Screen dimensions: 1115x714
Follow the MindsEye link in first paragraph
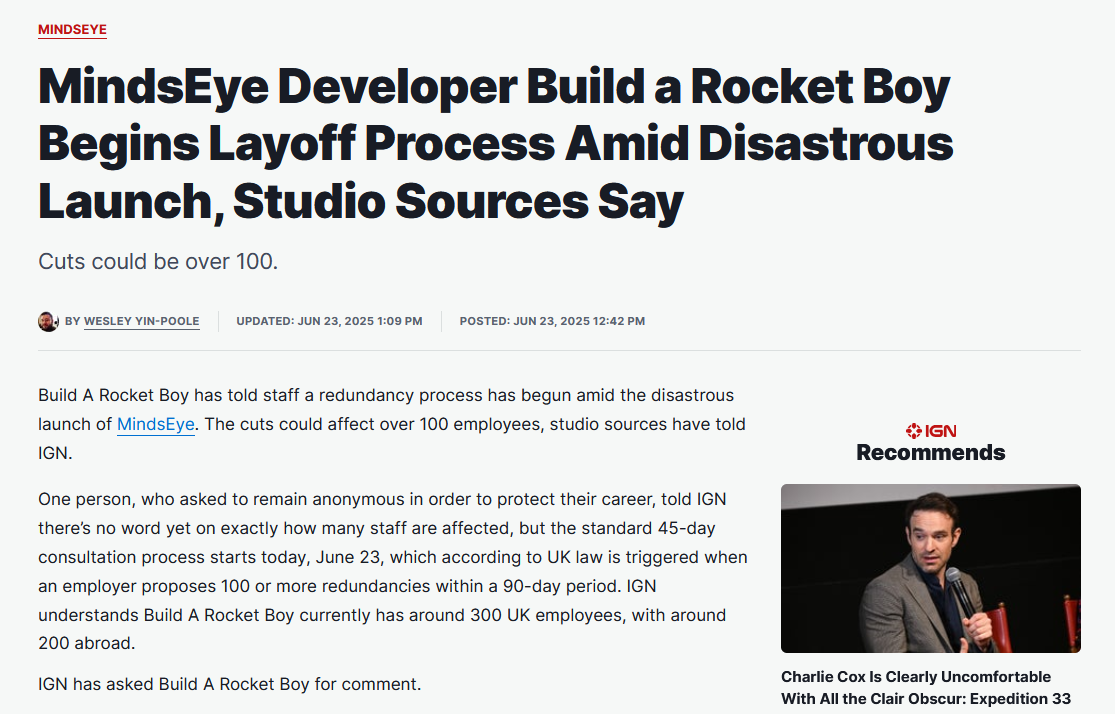(156, 425)
